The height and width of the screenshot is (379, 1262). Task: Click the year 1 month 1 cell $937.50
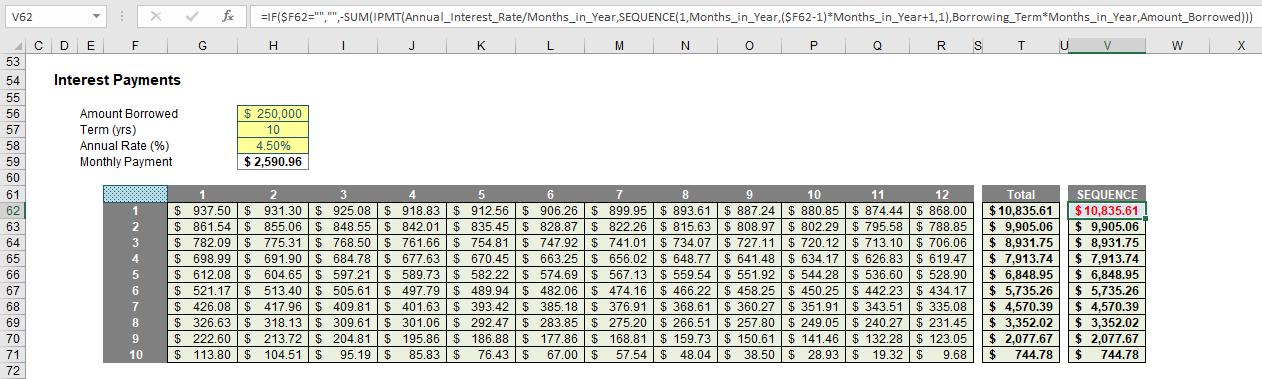202,211
